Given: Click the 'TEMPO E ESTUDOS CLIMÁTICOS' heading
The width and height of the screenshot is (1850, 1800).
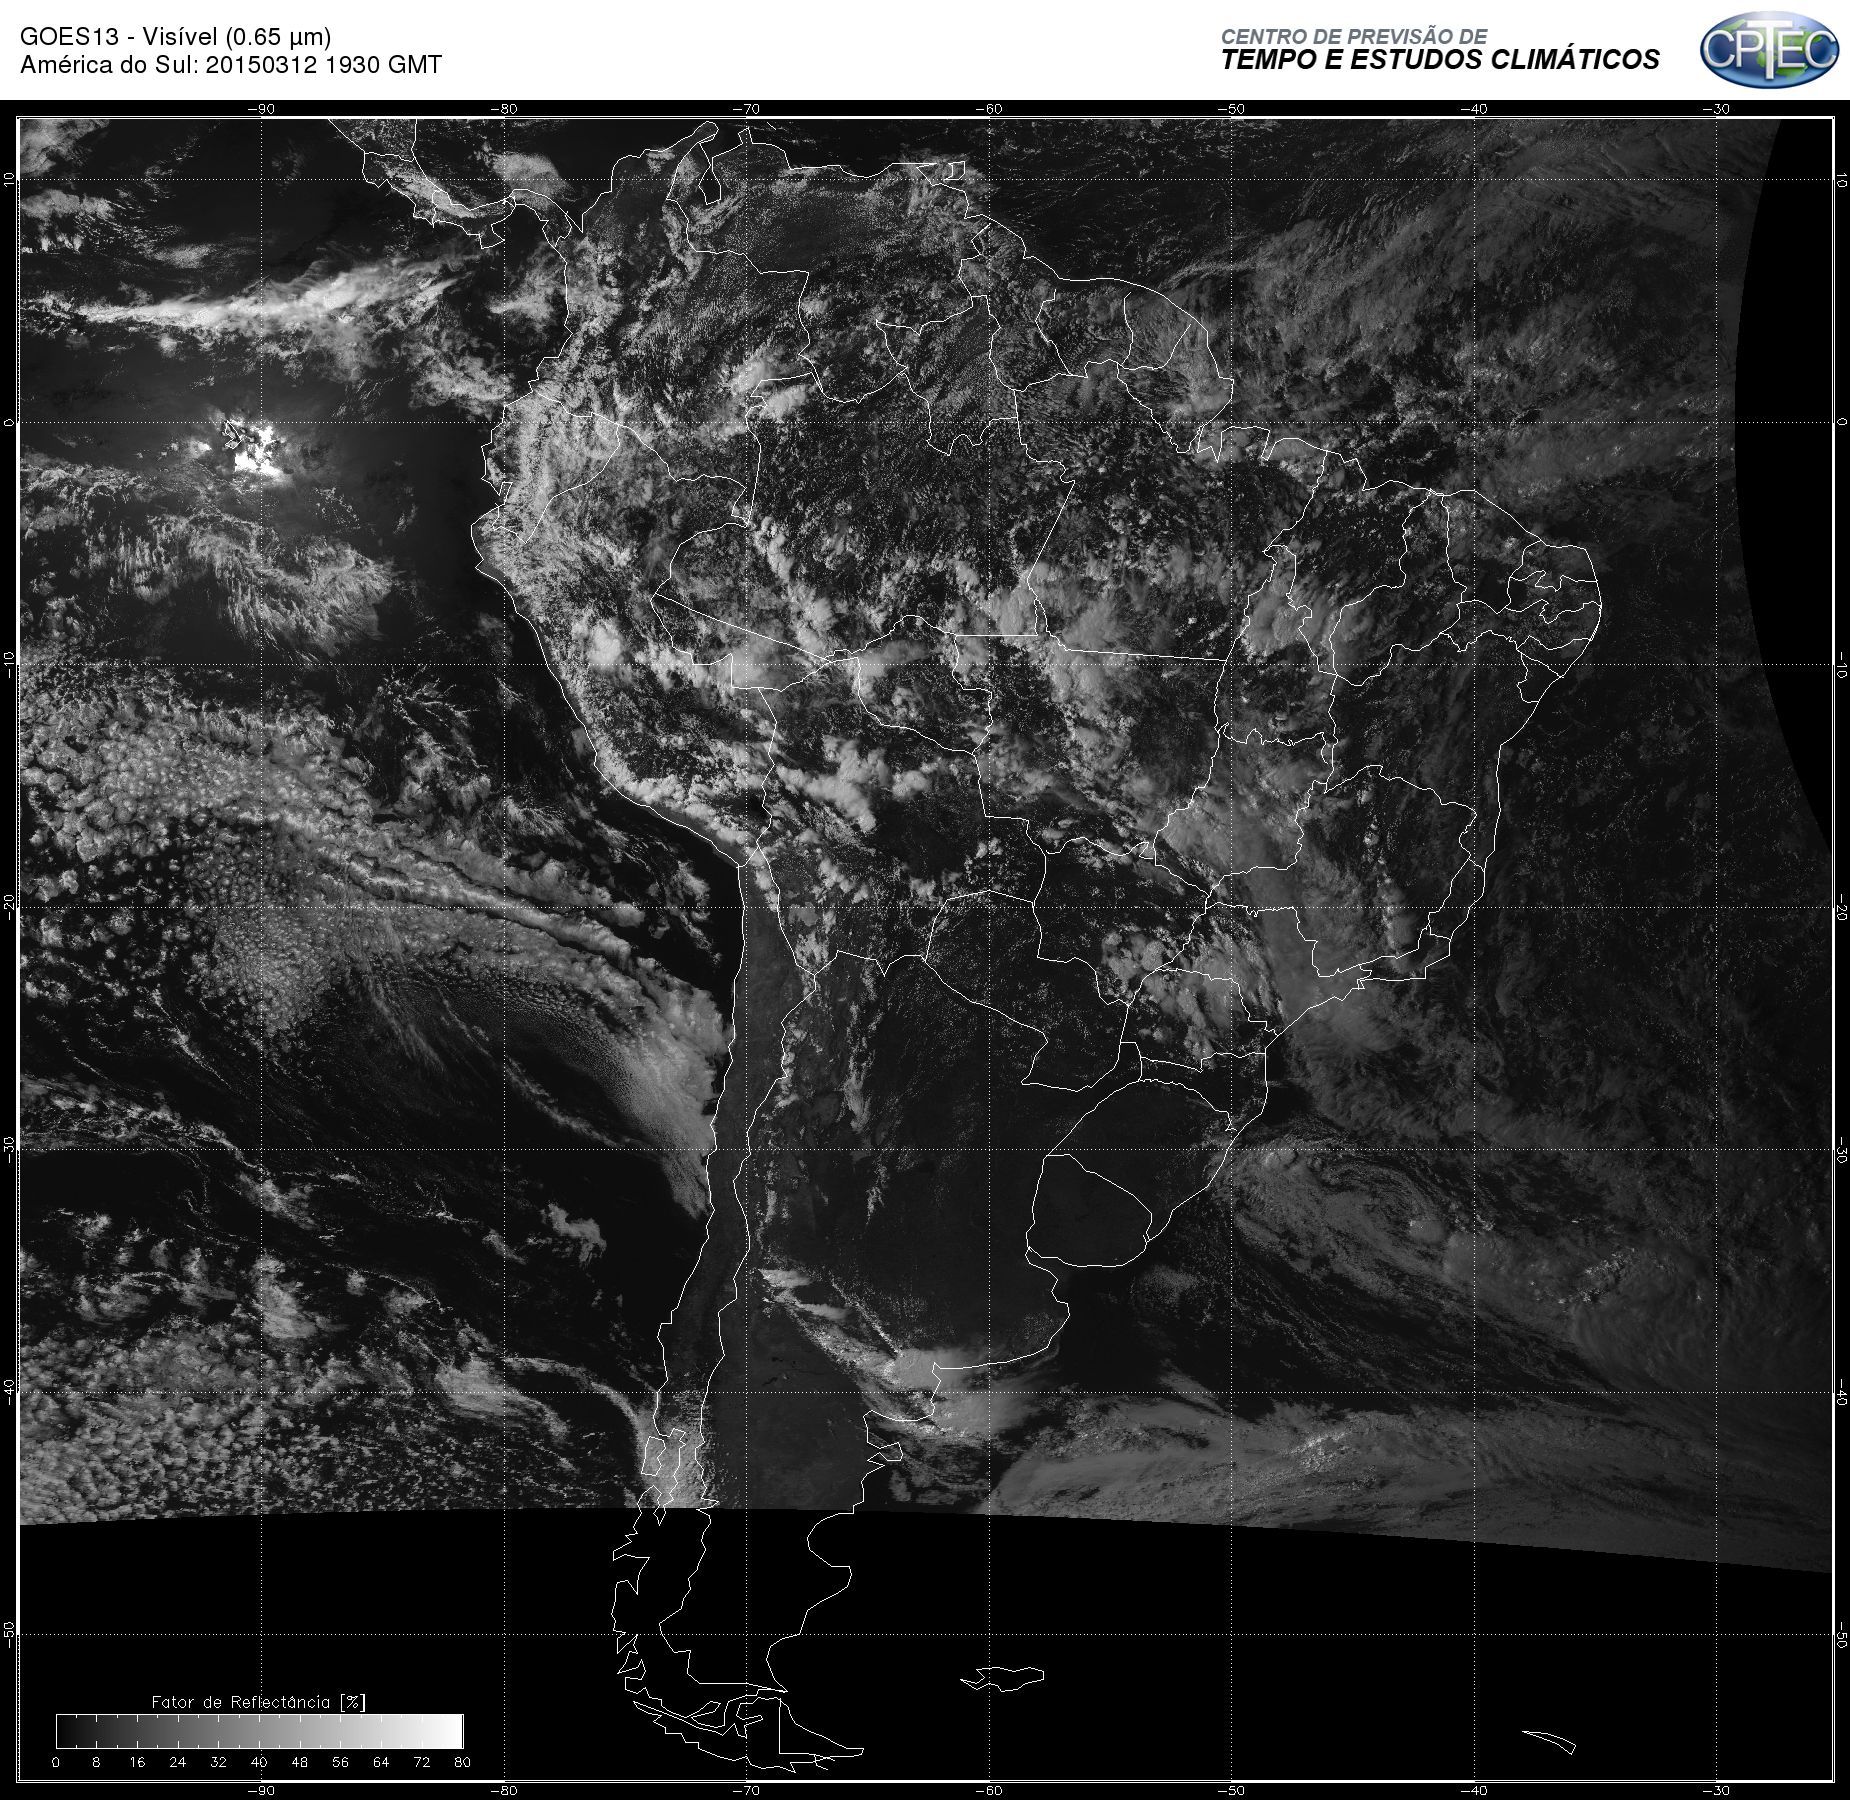Looking at the screenshot, I should click(1440, 60).
